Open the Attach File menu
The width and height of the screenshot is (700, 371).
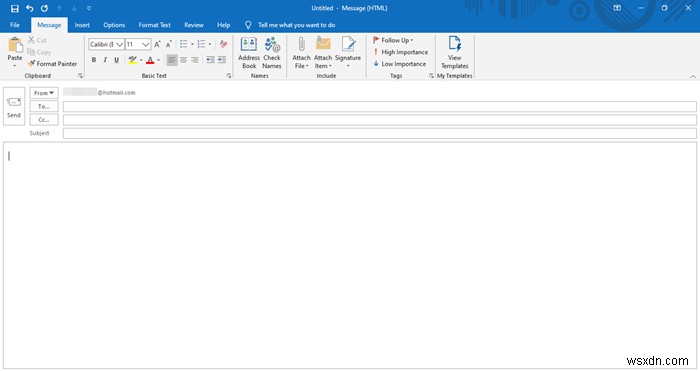301,53
